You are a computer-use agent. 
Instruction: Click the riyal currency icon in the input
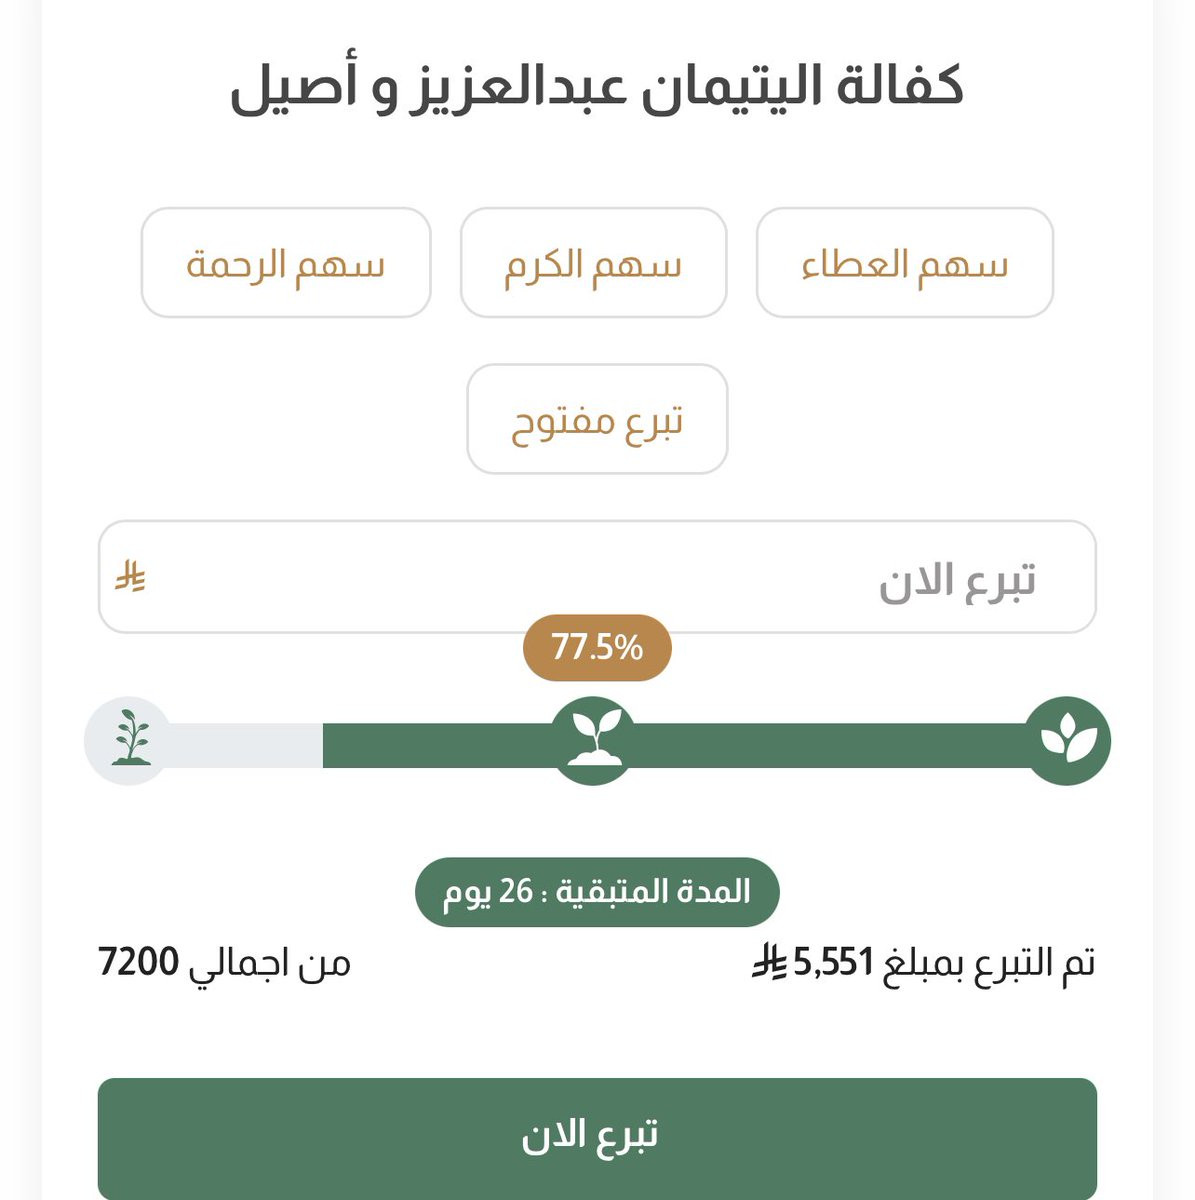[130, 577]
